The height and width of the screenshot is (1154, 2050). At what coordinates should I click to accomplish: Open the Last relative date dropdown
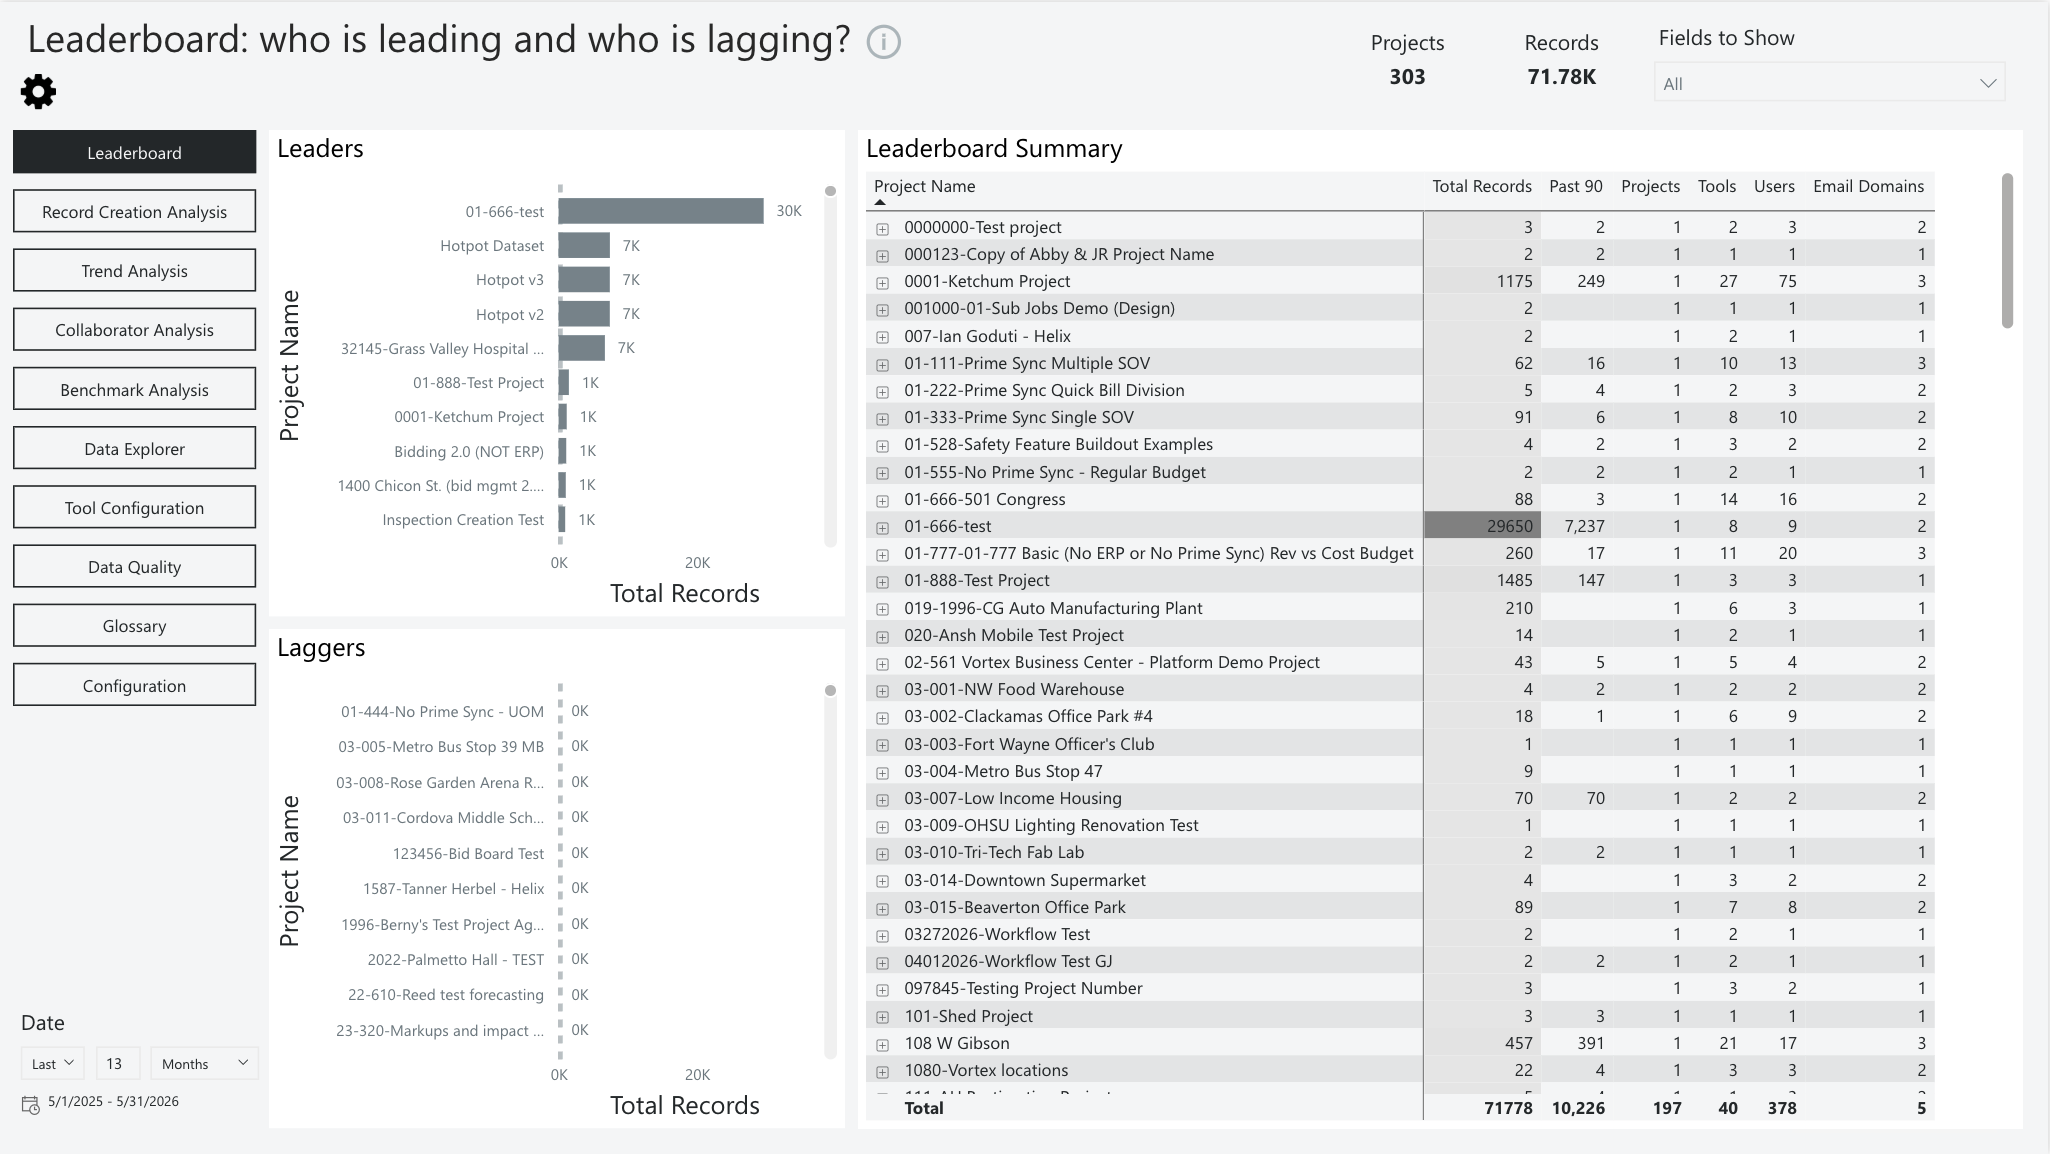click(52, 1063)
